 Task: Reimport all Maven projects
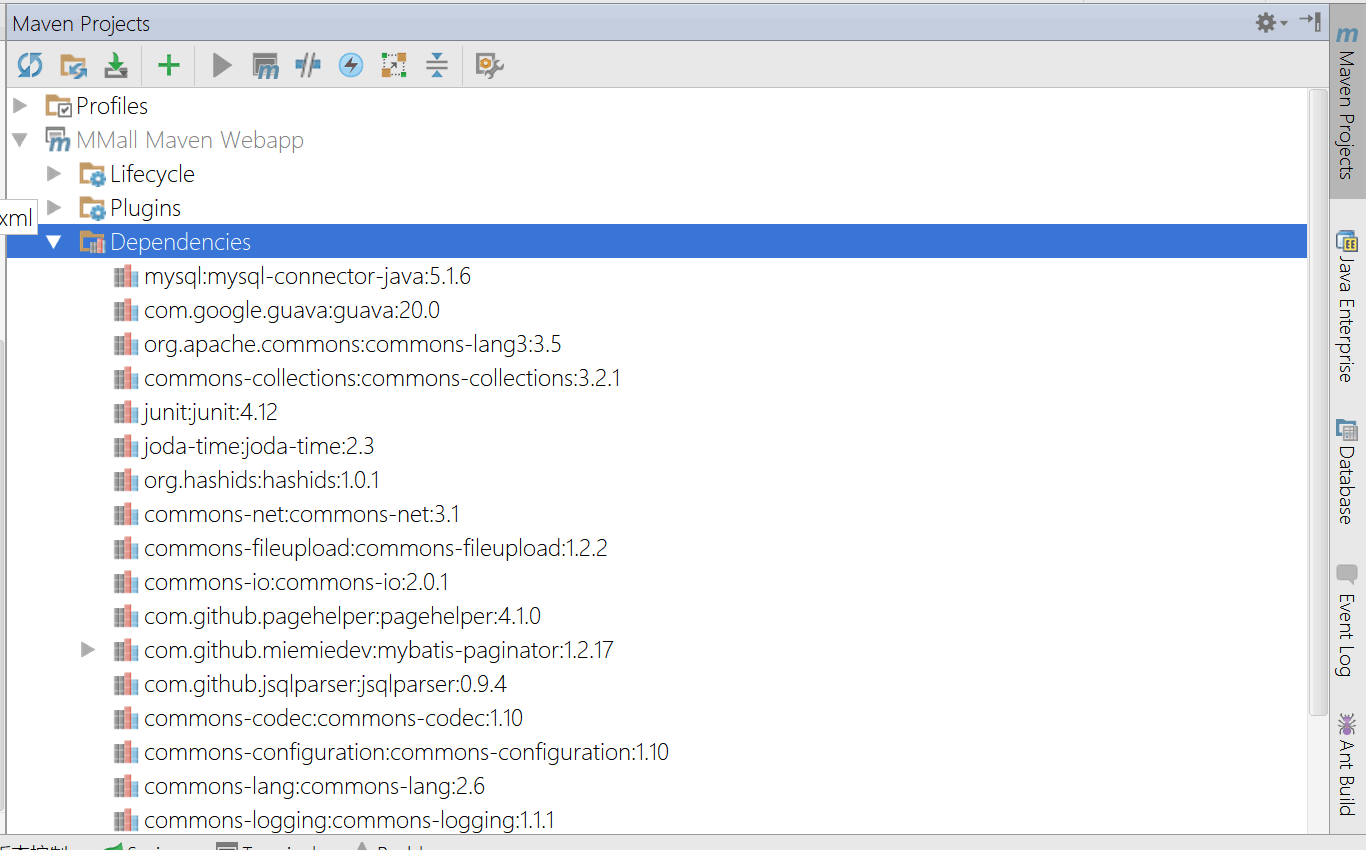coord(30,66)
